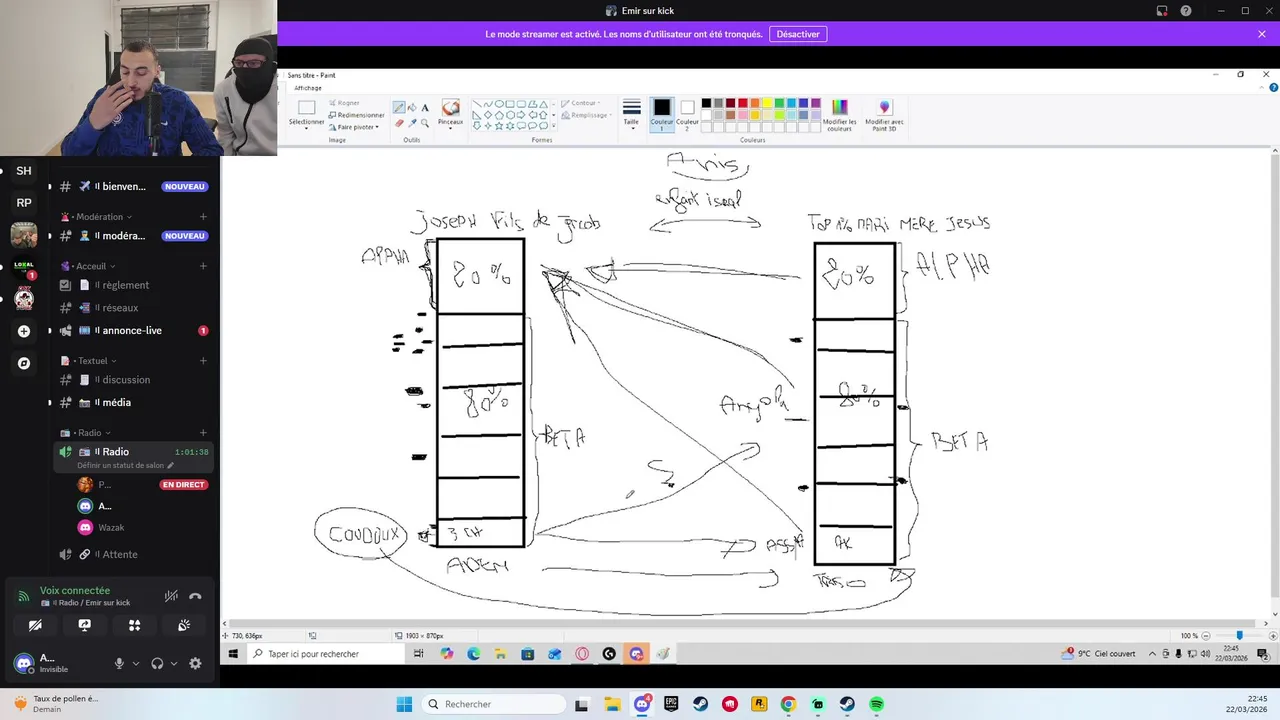This screenshot has height=720, width=1280.
Task: Select the Eraser tool in Paint
Action: coord(399,123)
